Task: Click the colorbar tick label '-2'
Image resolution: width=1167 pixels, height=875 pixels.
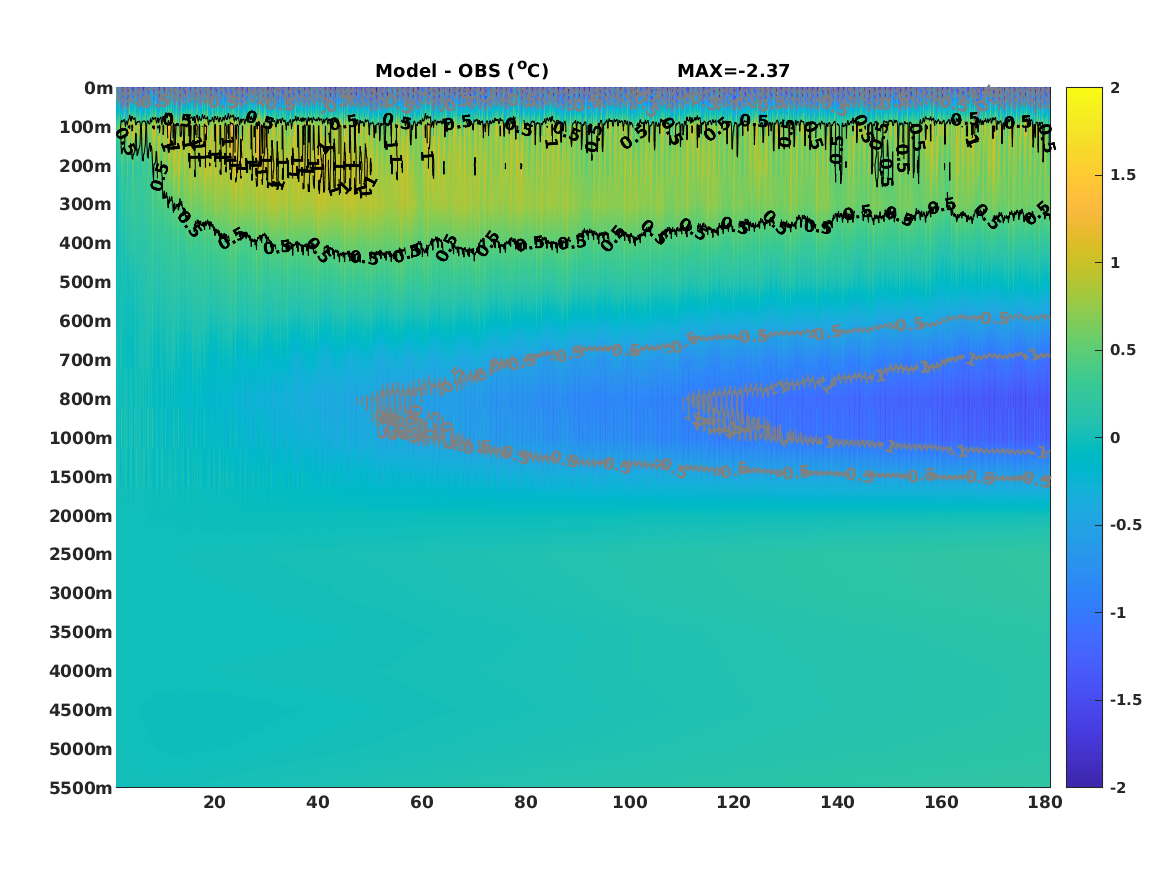Action: click(x=1118, y=787)
